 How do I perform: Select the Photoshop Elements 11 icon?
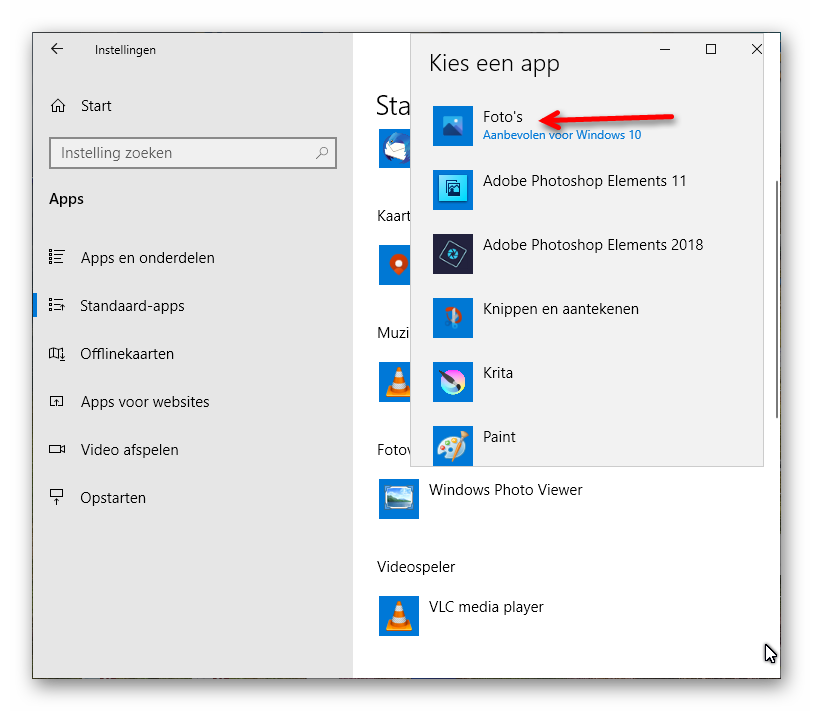(x=453, y=190)
